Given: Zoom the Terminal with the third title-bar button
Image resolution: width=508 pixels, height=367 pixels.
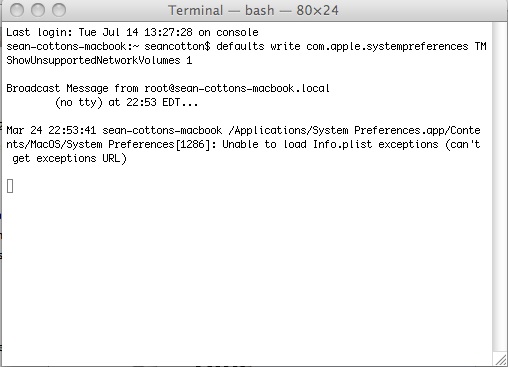Looking at the screenshot, I should point(59,10).
